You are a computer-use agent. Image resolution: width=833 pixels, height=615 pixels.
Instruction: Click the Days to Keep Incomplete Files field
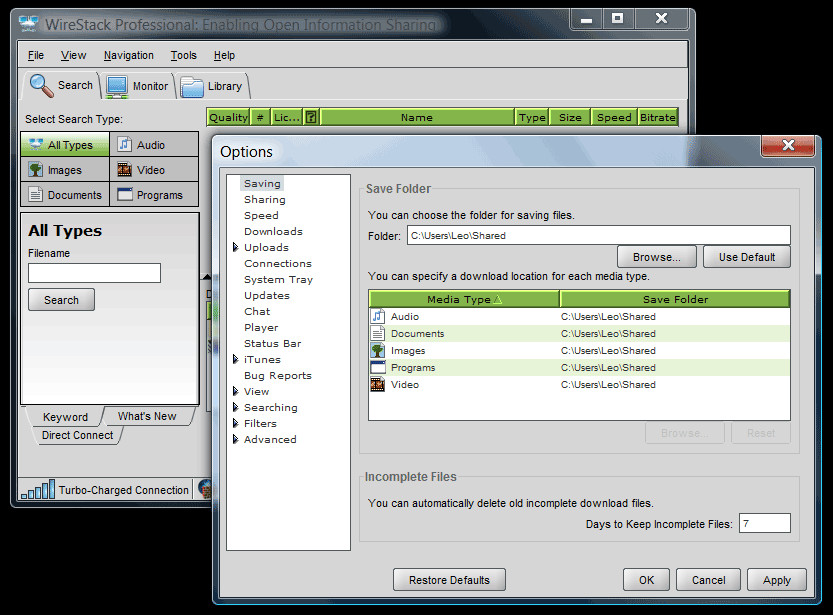tap(764, 523)
